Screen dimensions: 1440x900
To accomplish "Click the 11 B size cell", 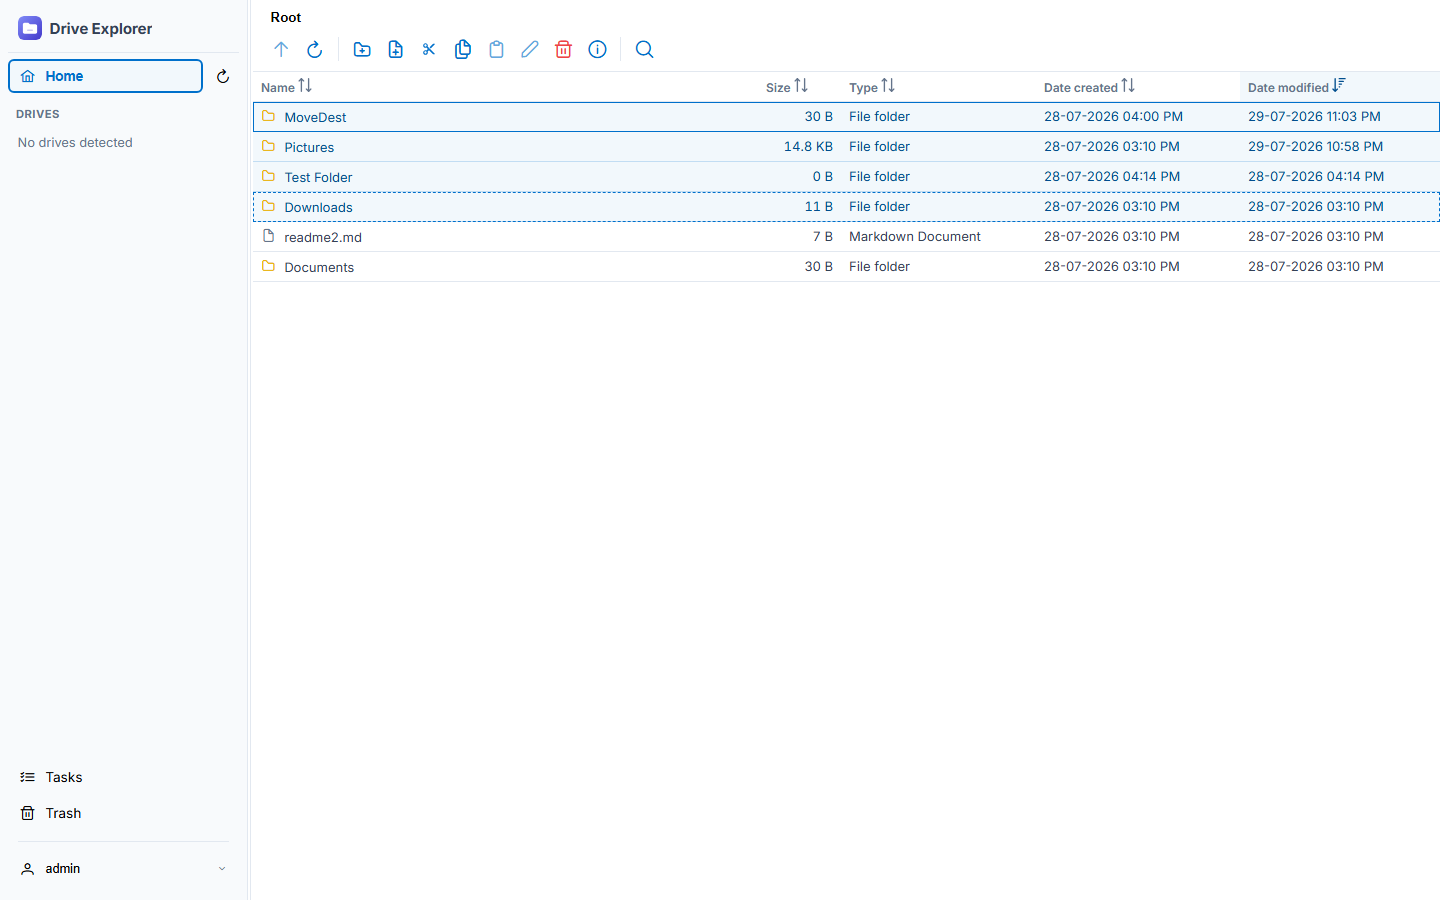I will 819,206.
